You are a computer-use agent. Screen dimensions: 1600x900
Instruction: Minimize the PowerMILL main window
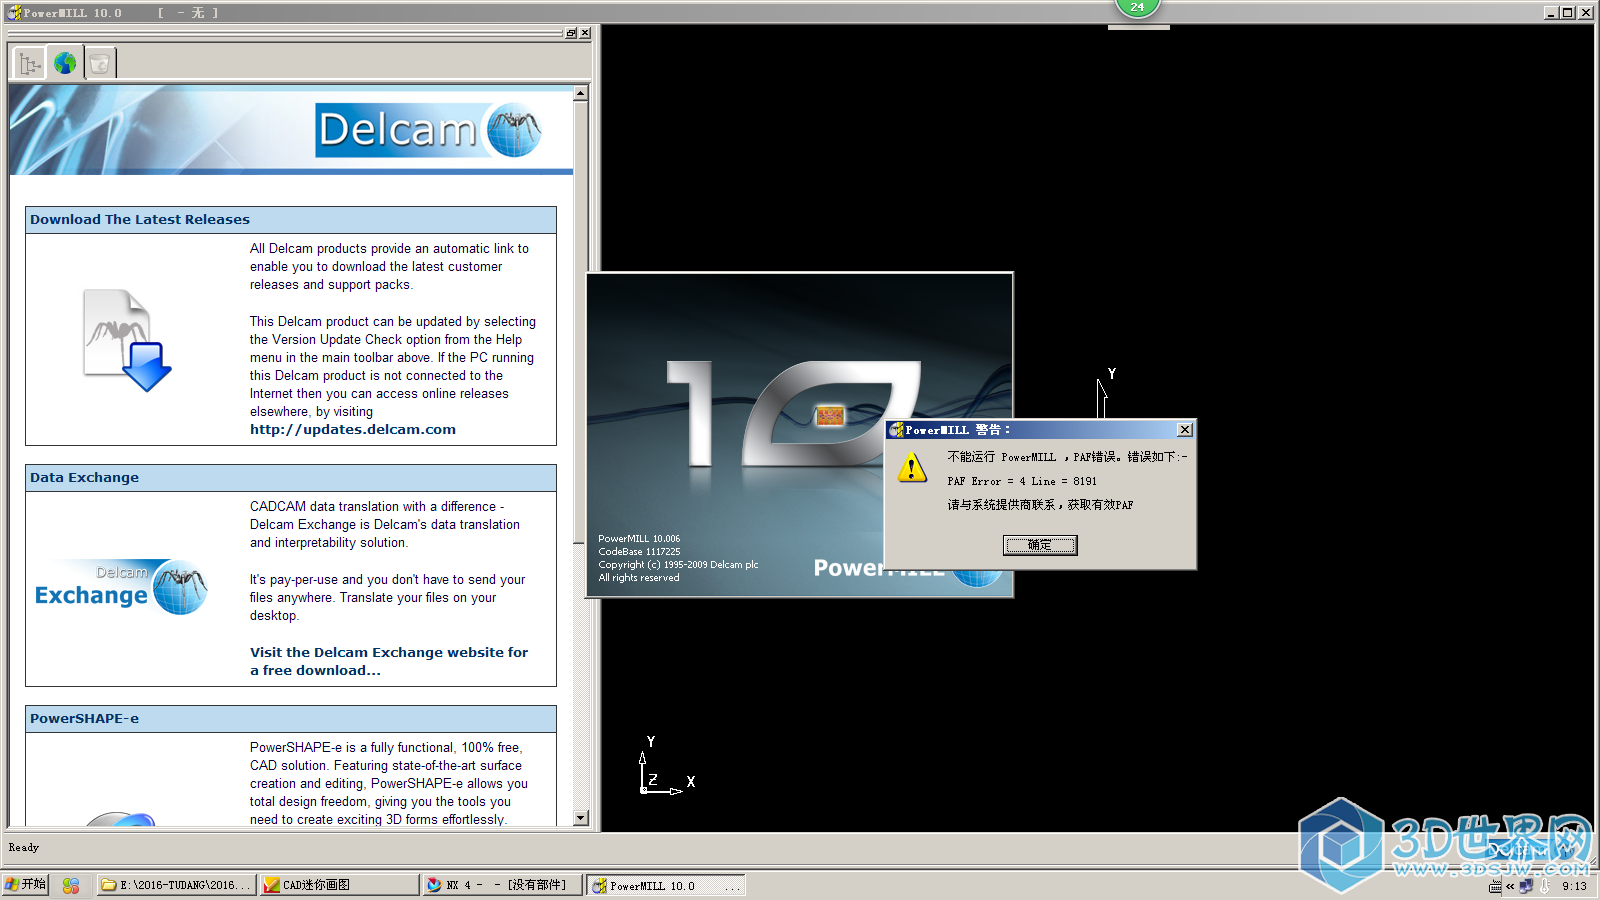(1551, 12)
